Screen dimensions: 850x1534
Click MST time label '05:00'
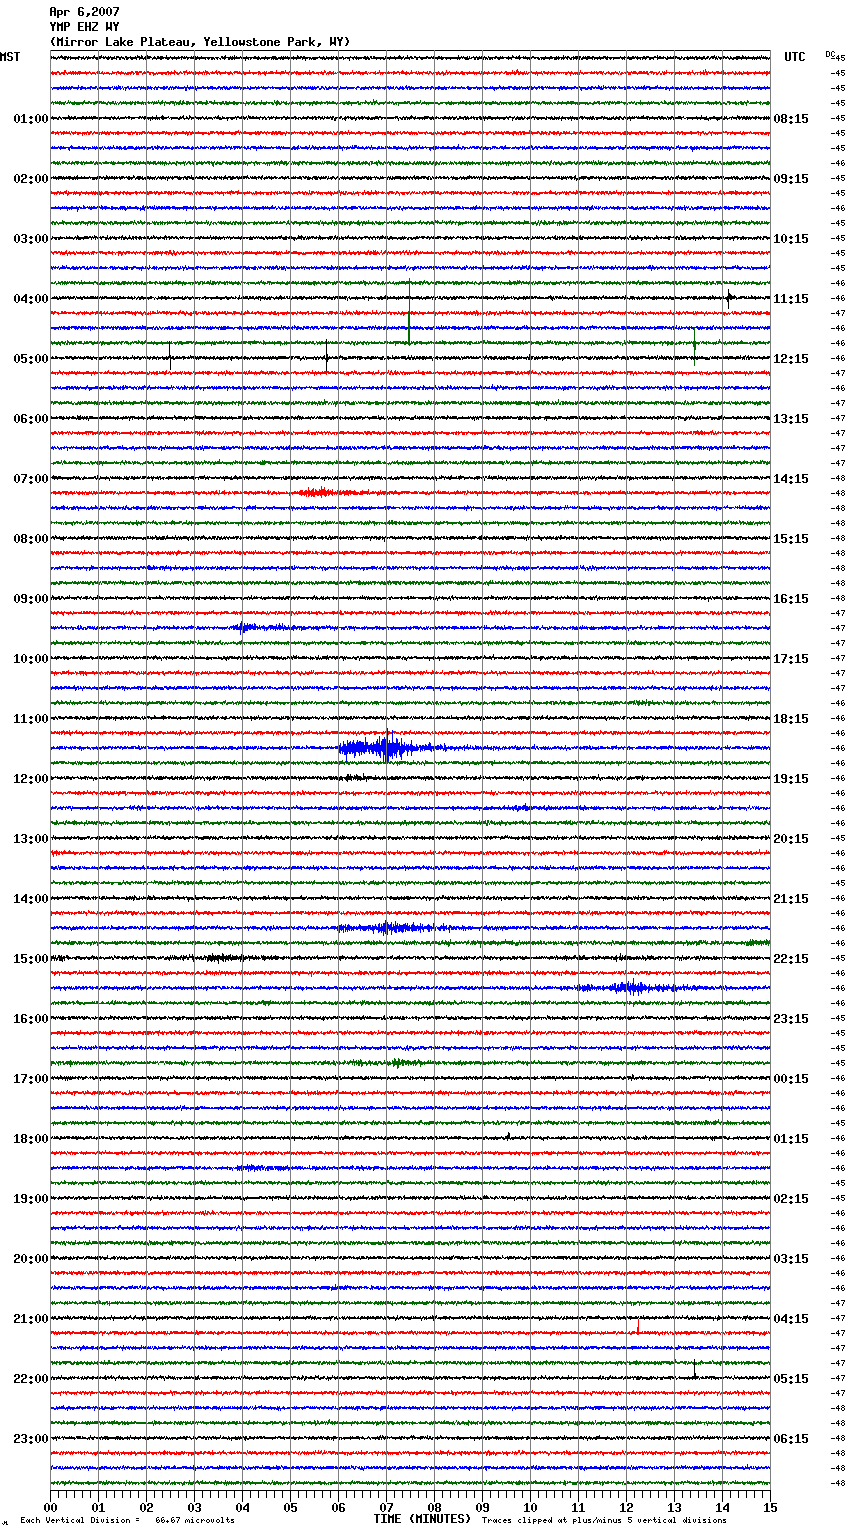click(31, 359)
